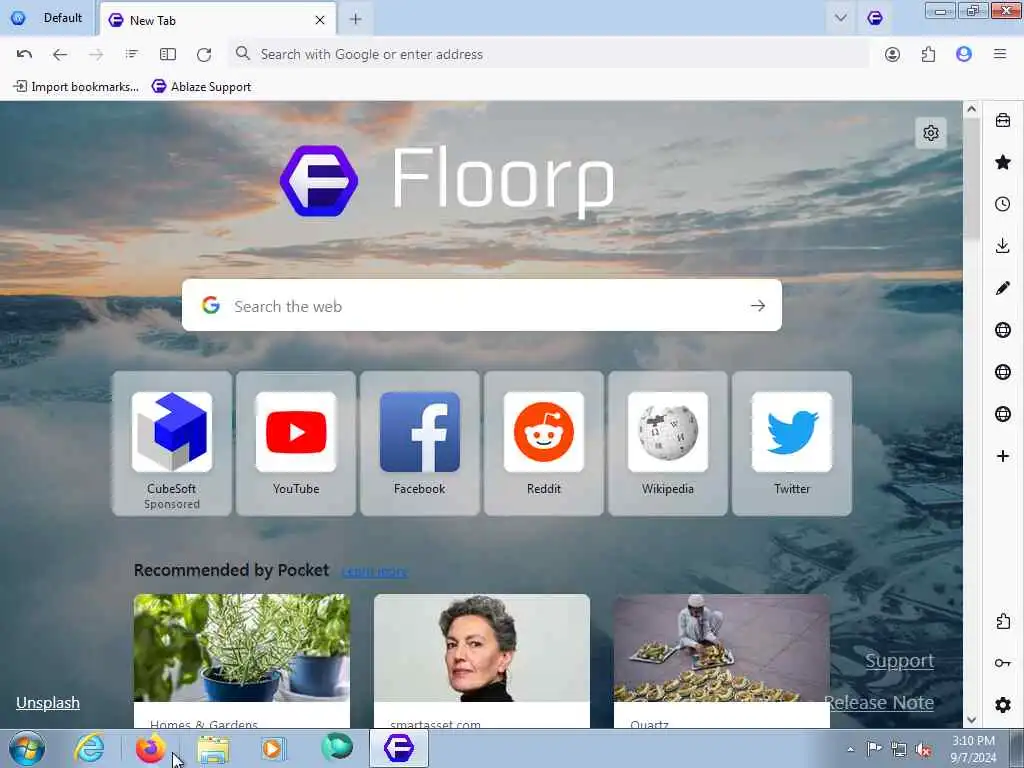Screen dimensions: 1024x768
Task: Follow the Unsplash image credit link
Action: tap(48, 703)
